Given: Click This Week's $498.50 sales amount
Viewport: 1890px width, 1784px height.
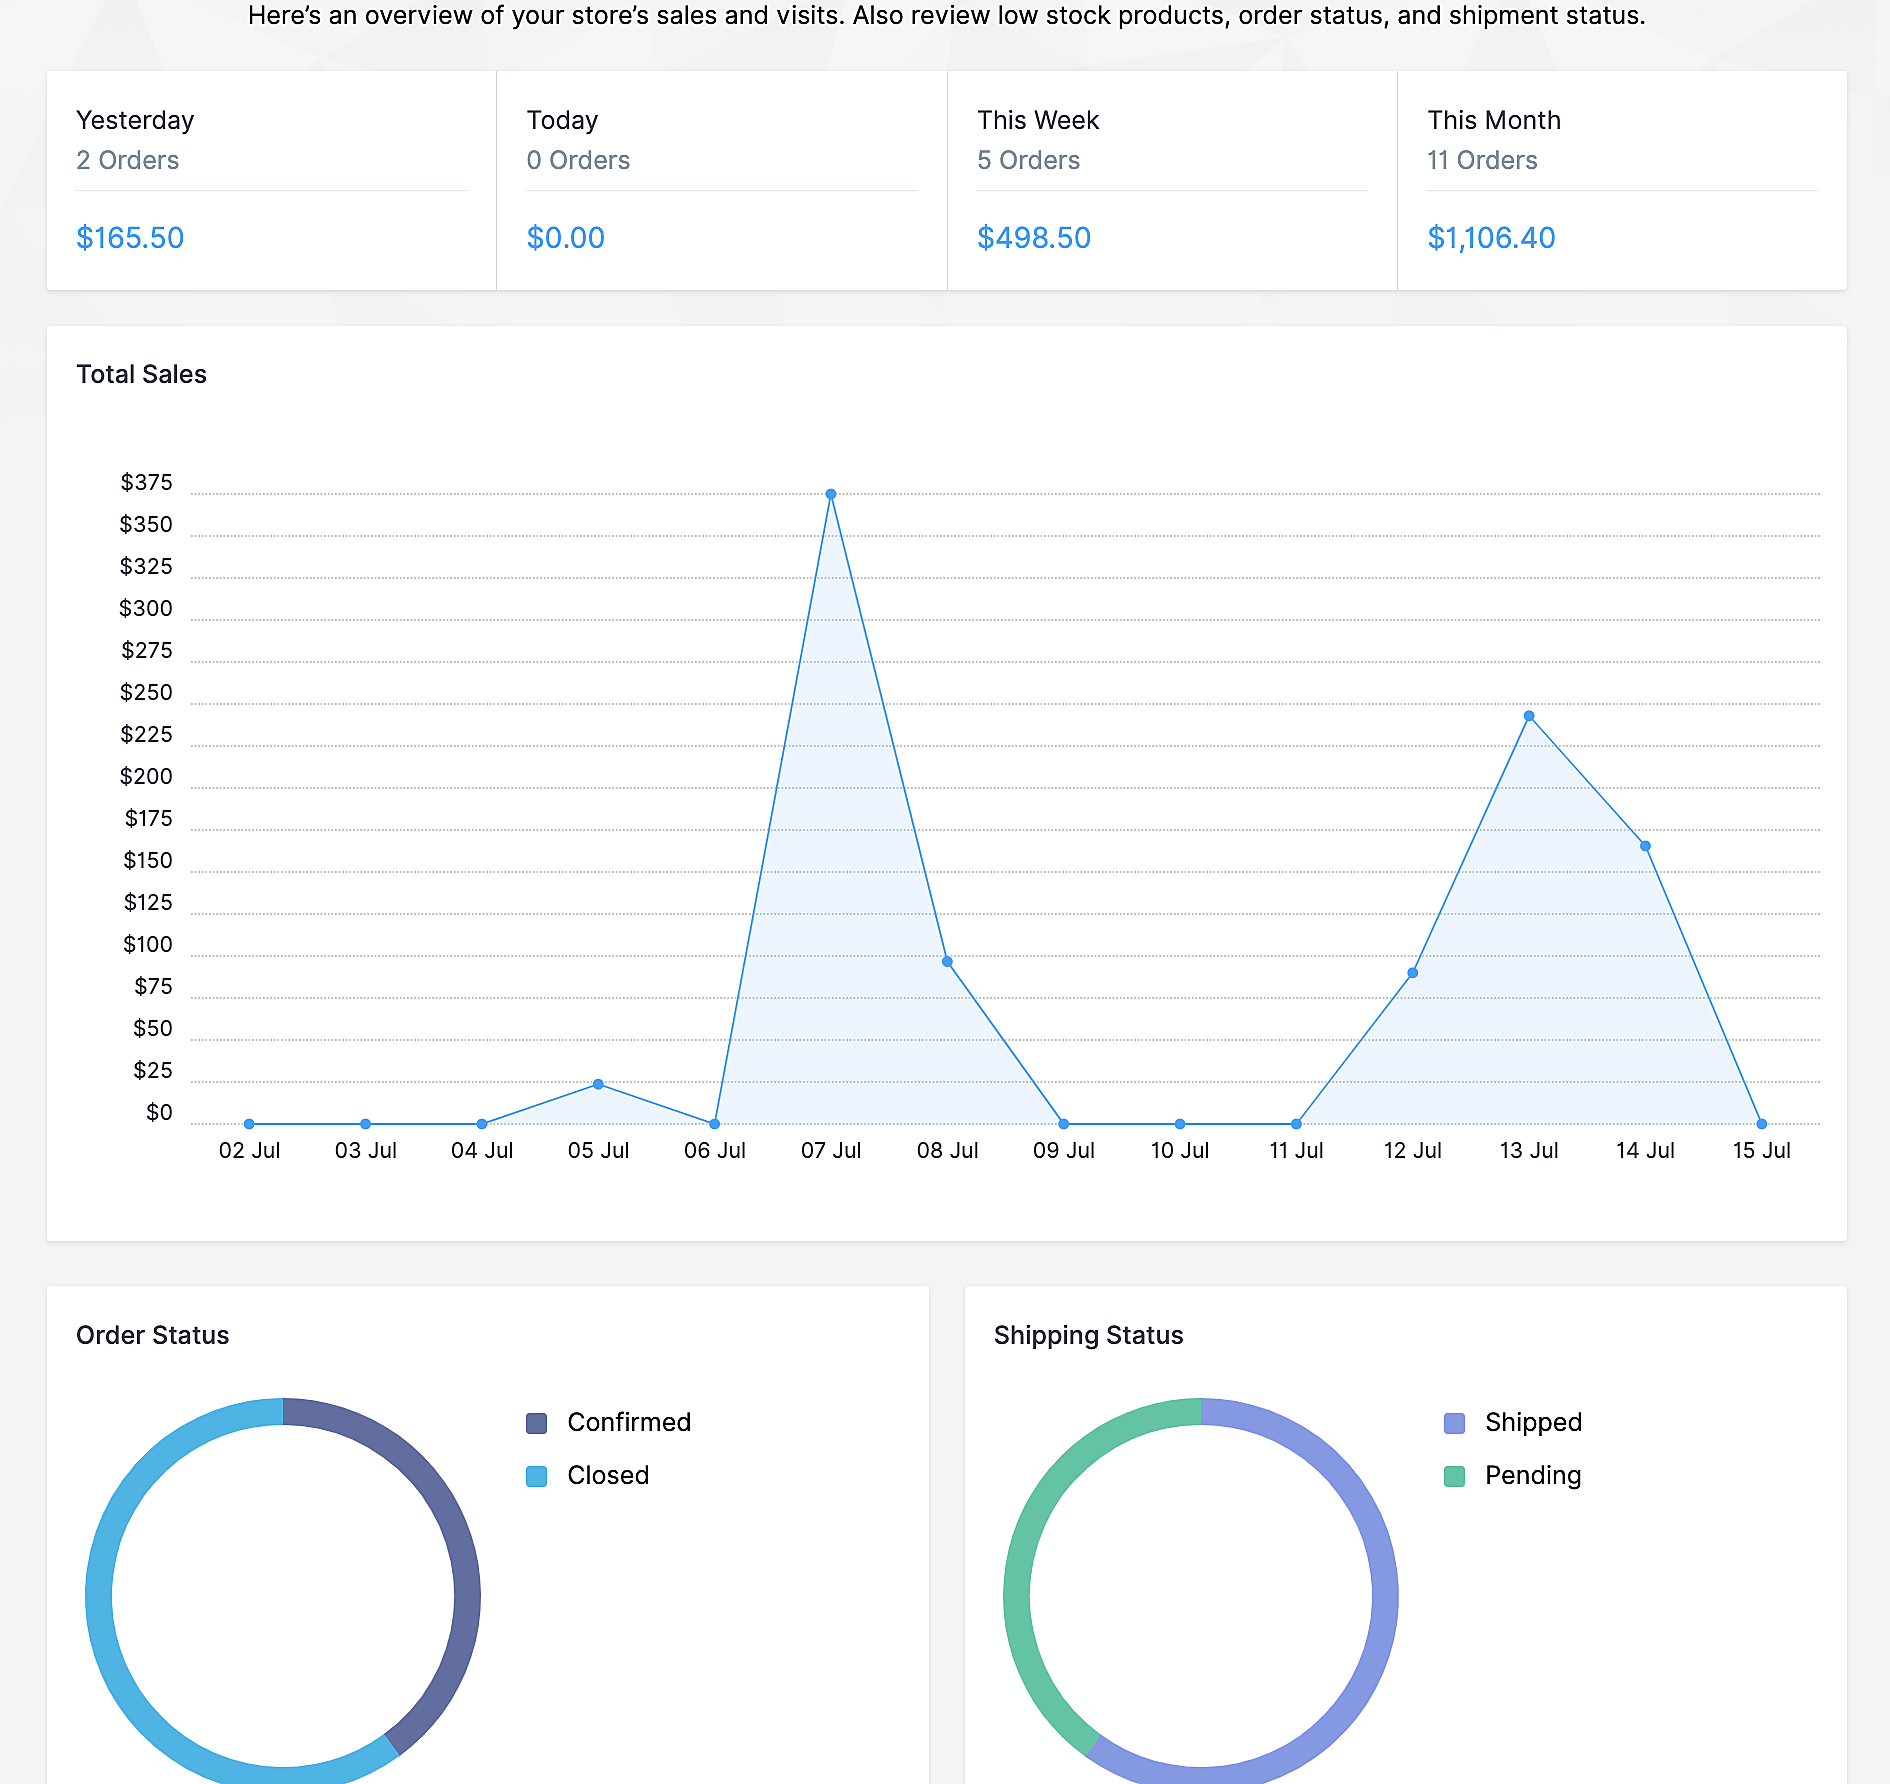Looking at the screenshot, I should (x=1033, y=238).
